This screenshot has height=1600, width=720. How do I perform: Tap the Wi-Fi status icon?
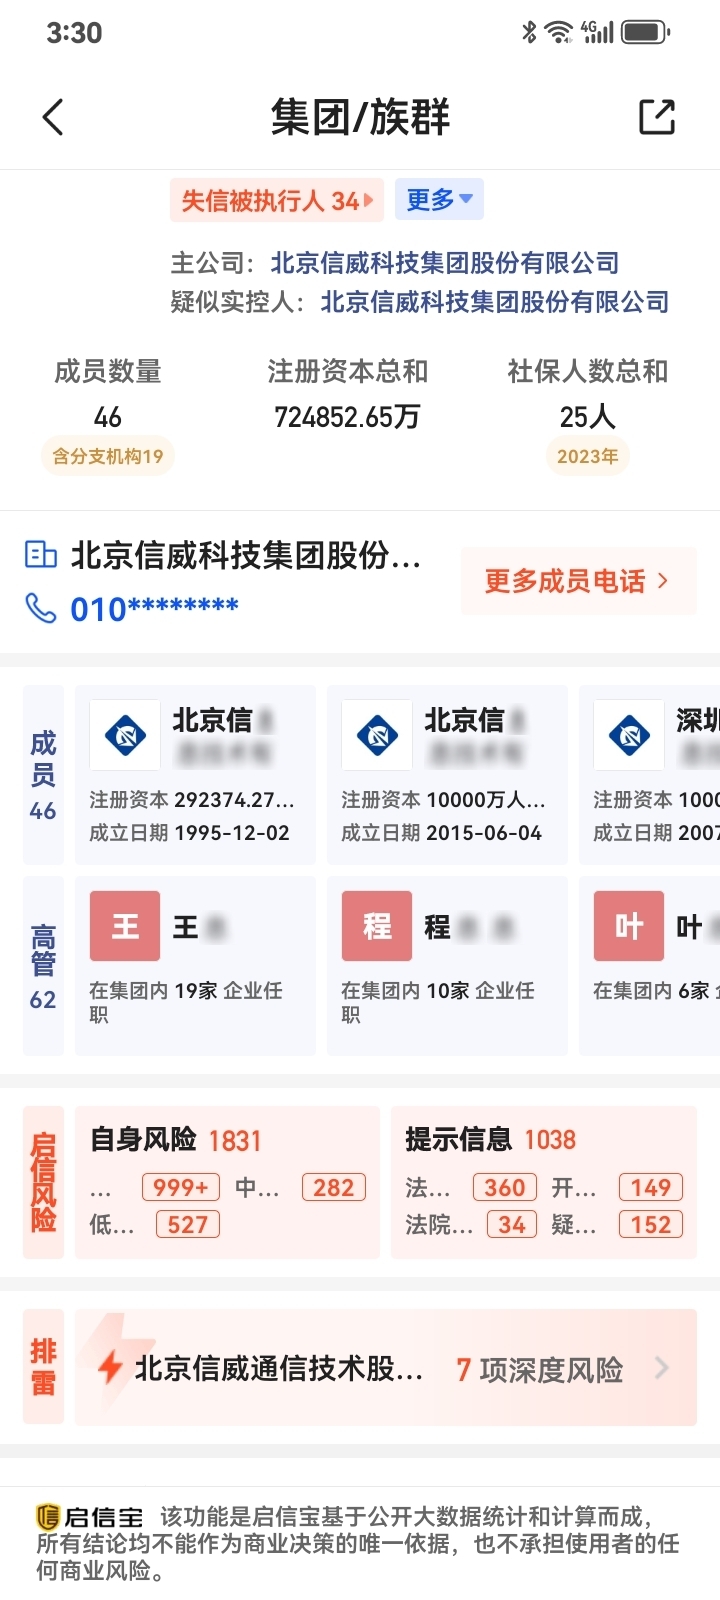pyautogui.click(x=559, y=32)
